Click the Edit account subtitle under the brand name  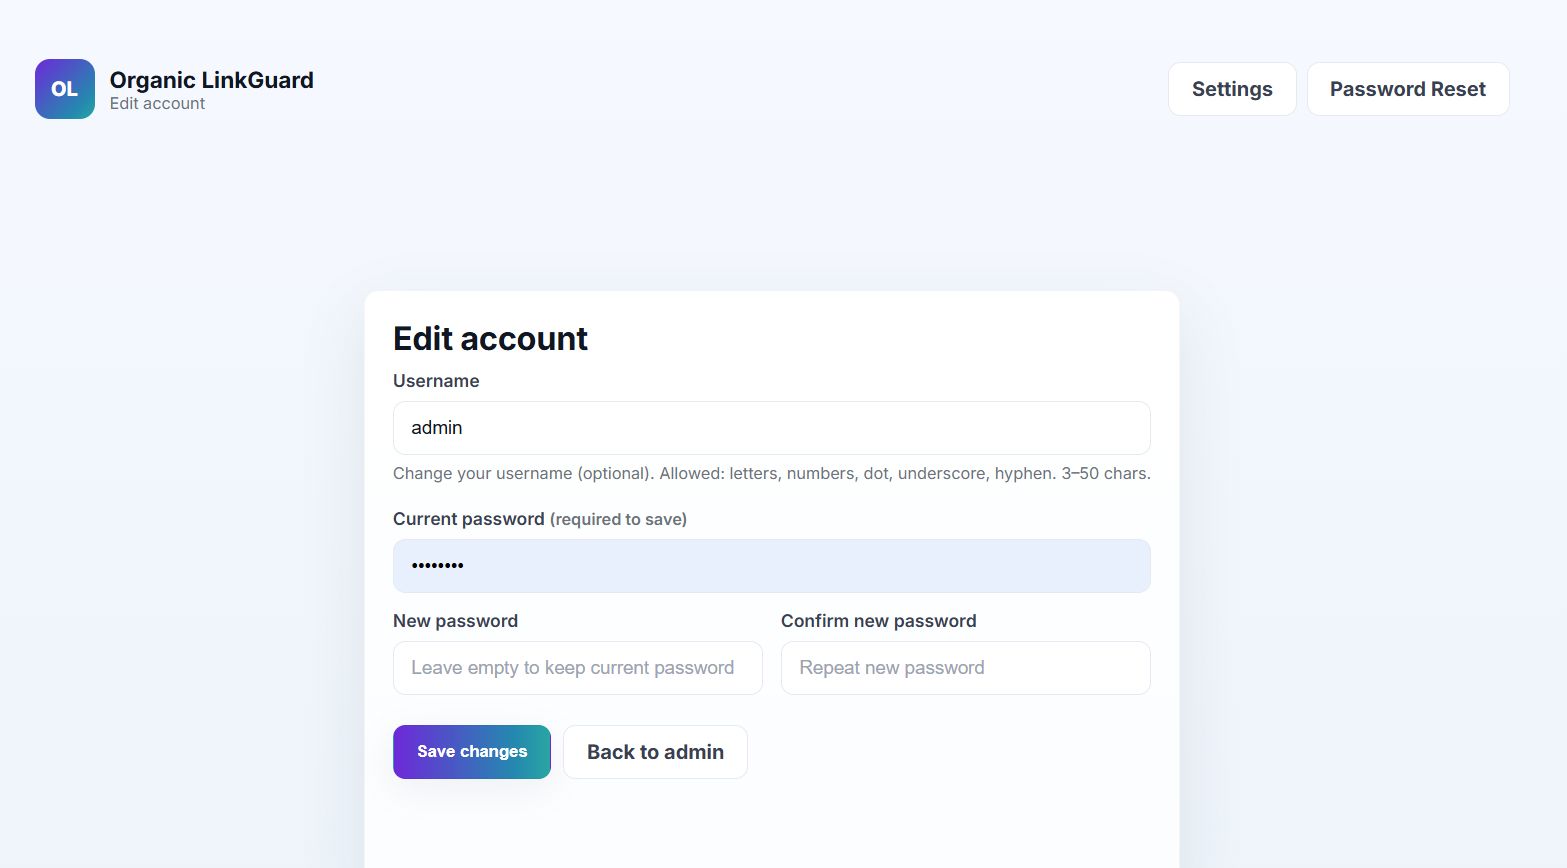[x=157, y=104]
